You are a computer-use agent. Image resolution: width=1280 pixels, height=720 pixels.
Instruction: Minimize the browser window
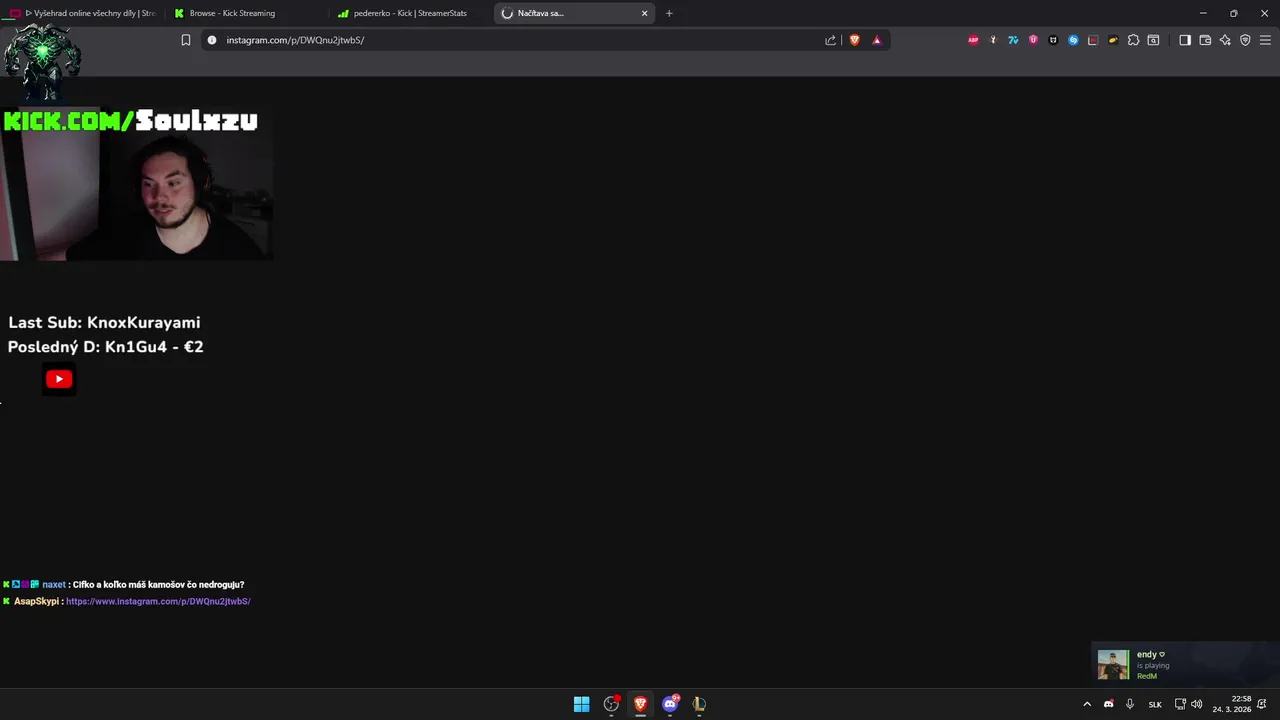point(1203,13)
